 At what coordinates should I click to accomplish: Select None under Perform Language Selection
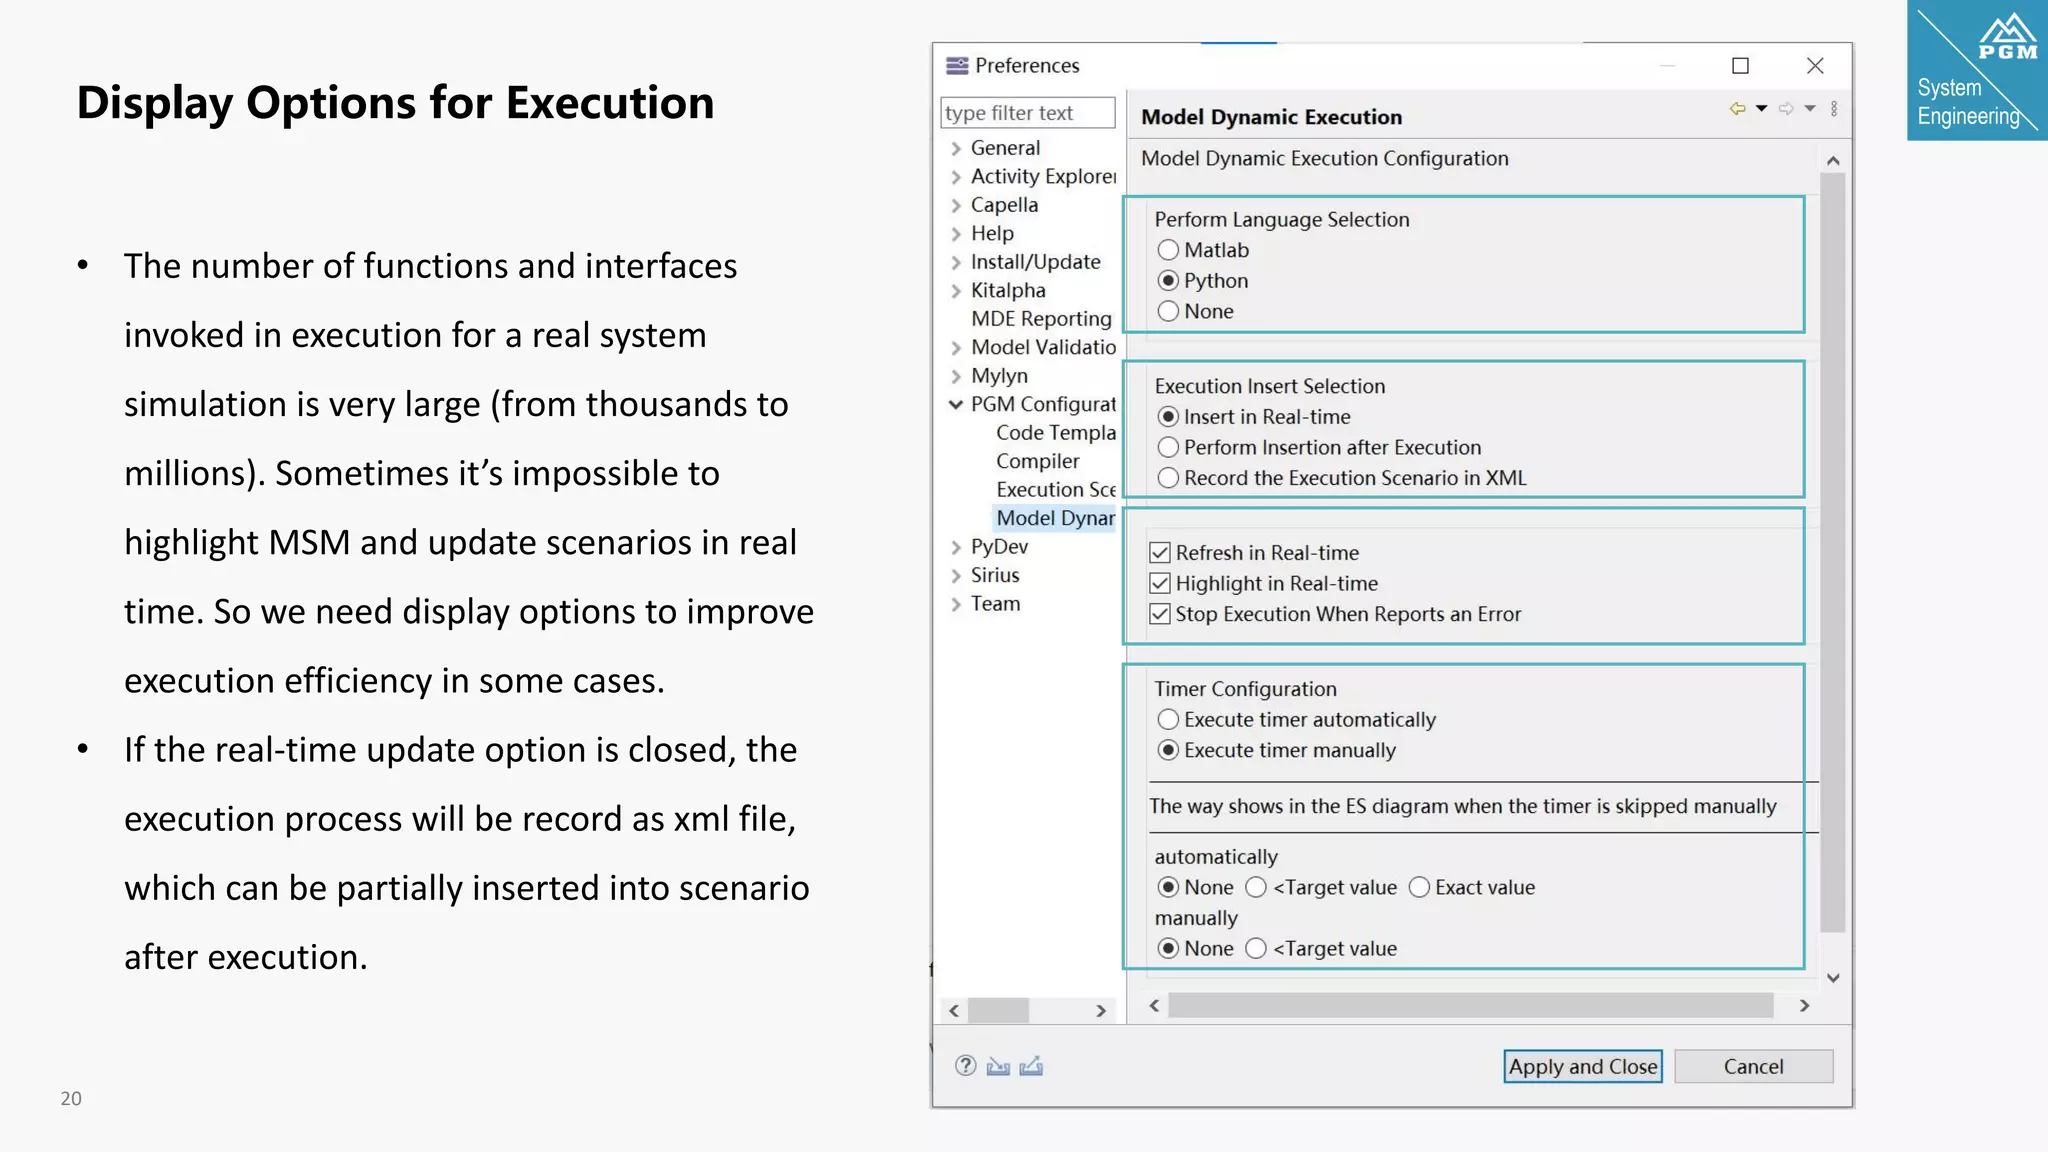tap(1168, 311)
